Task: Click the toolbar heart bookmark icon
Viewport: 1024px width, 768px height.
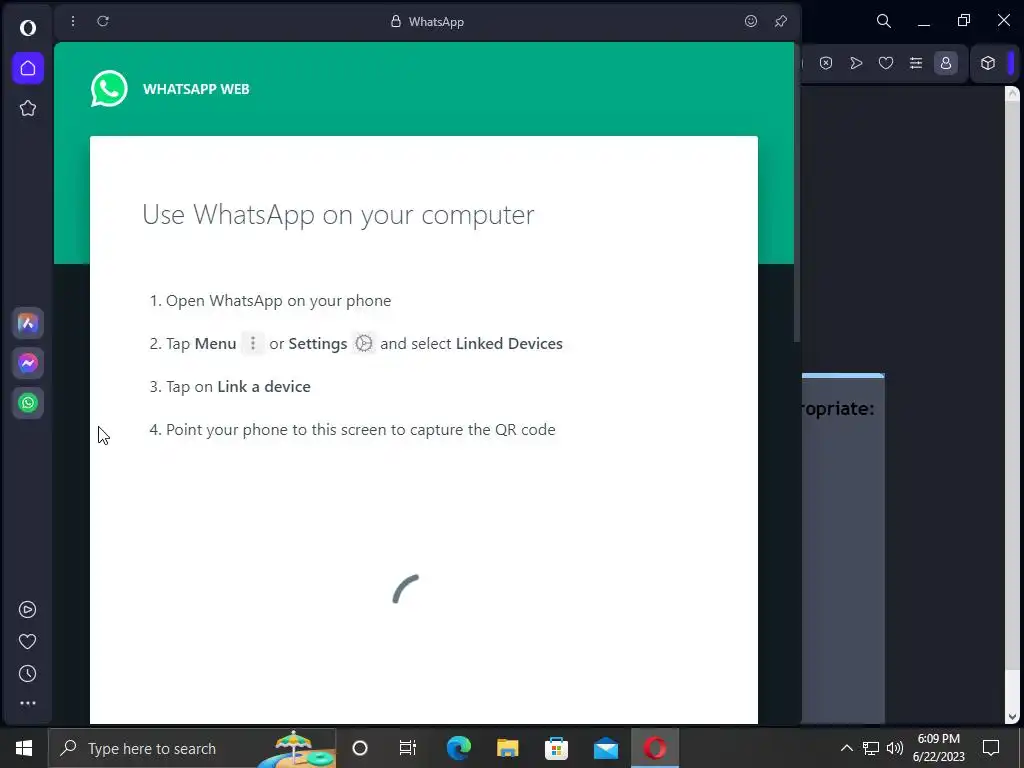Action: tap(886, 63)
